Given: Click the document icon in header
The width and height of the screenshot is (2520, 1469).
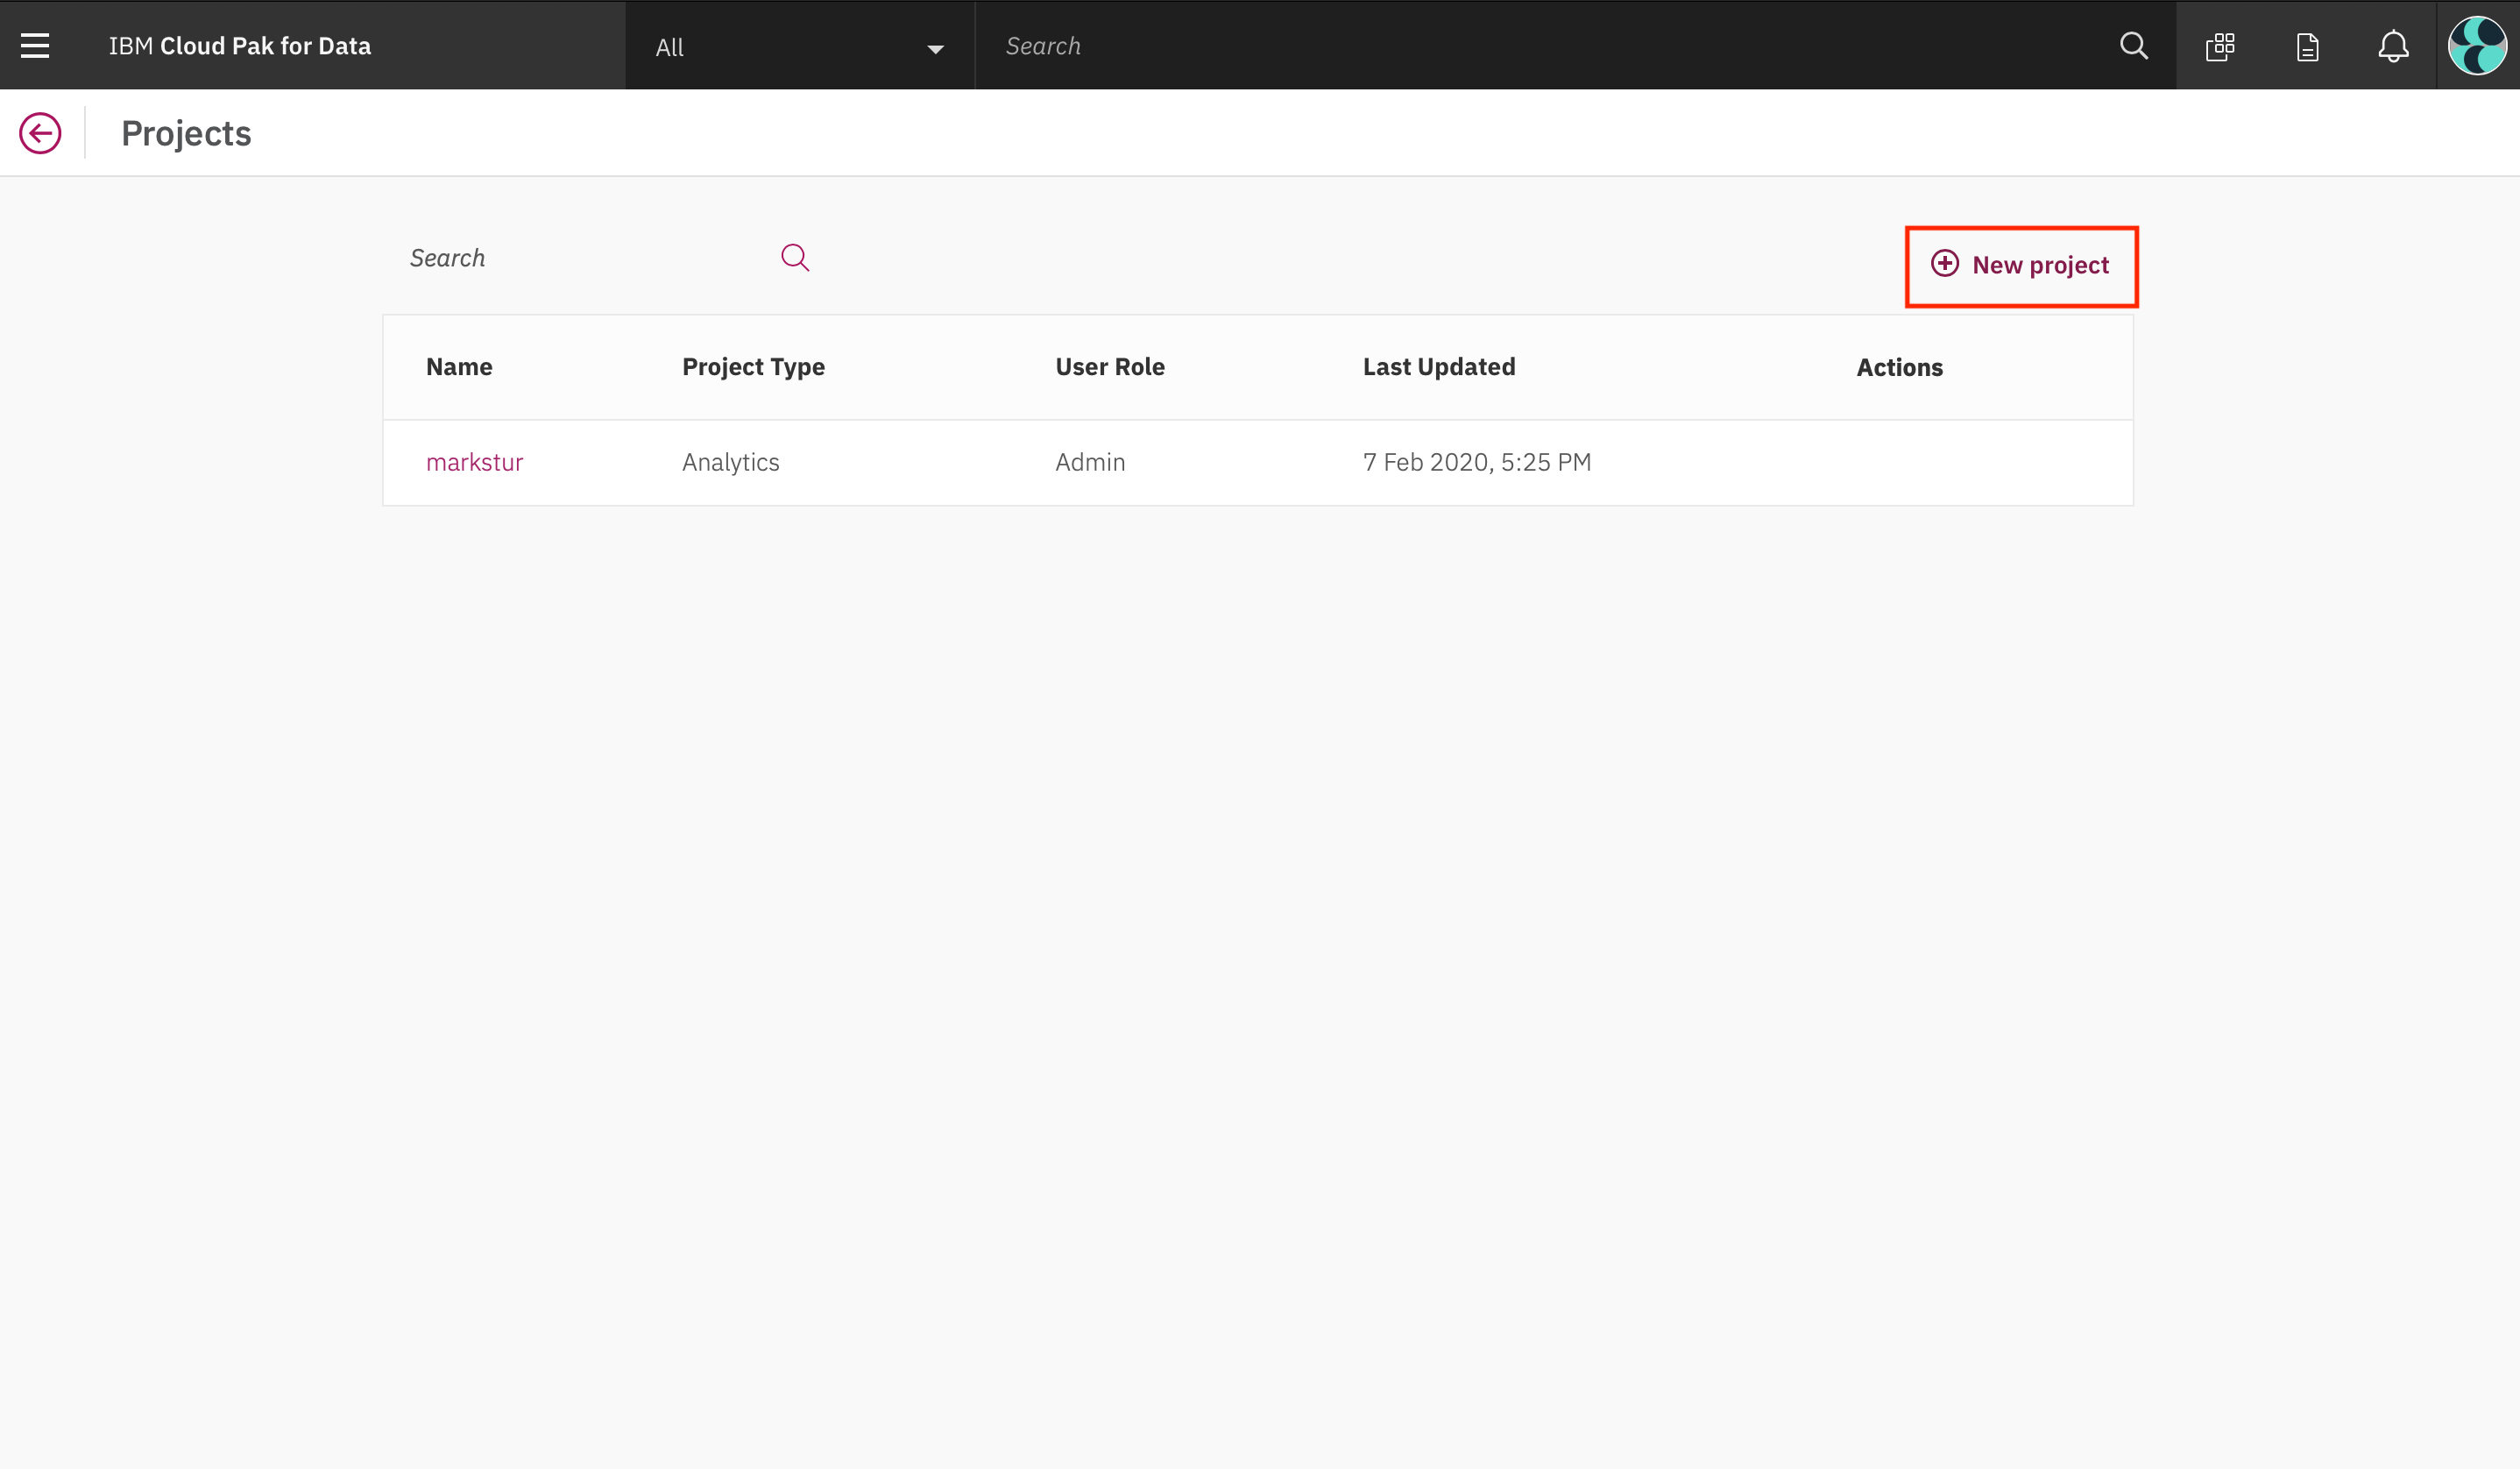Looking at the screenshot, I should point(2307,47).
